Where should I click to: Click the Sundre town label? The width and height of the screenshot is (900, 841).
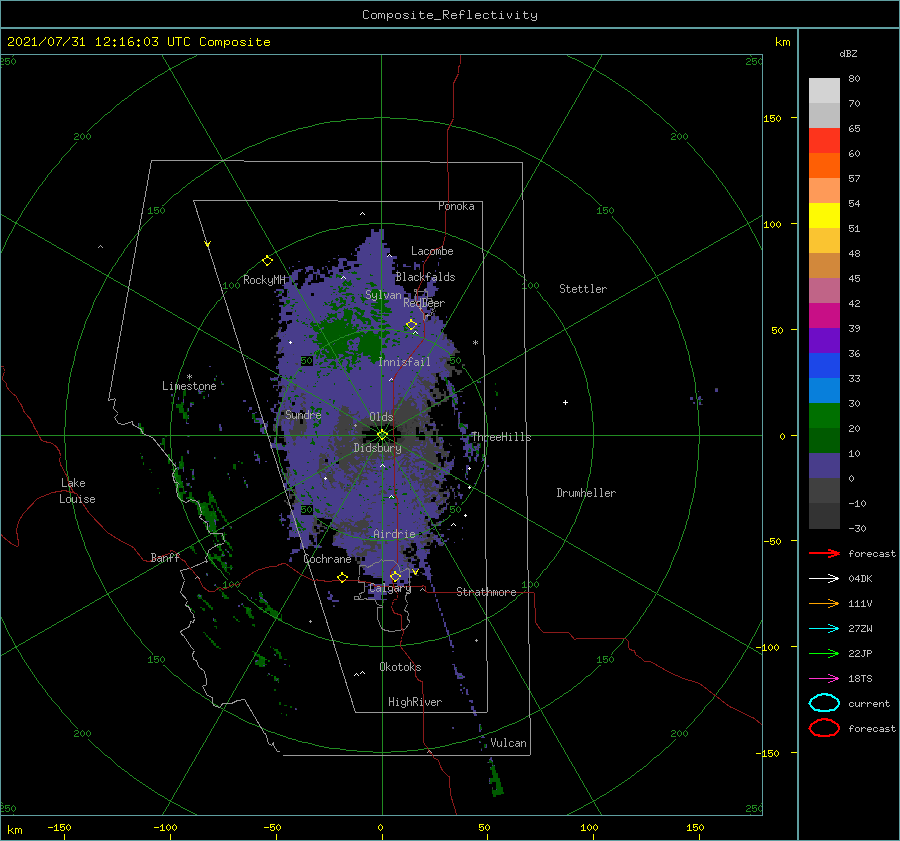pos(303,414)
